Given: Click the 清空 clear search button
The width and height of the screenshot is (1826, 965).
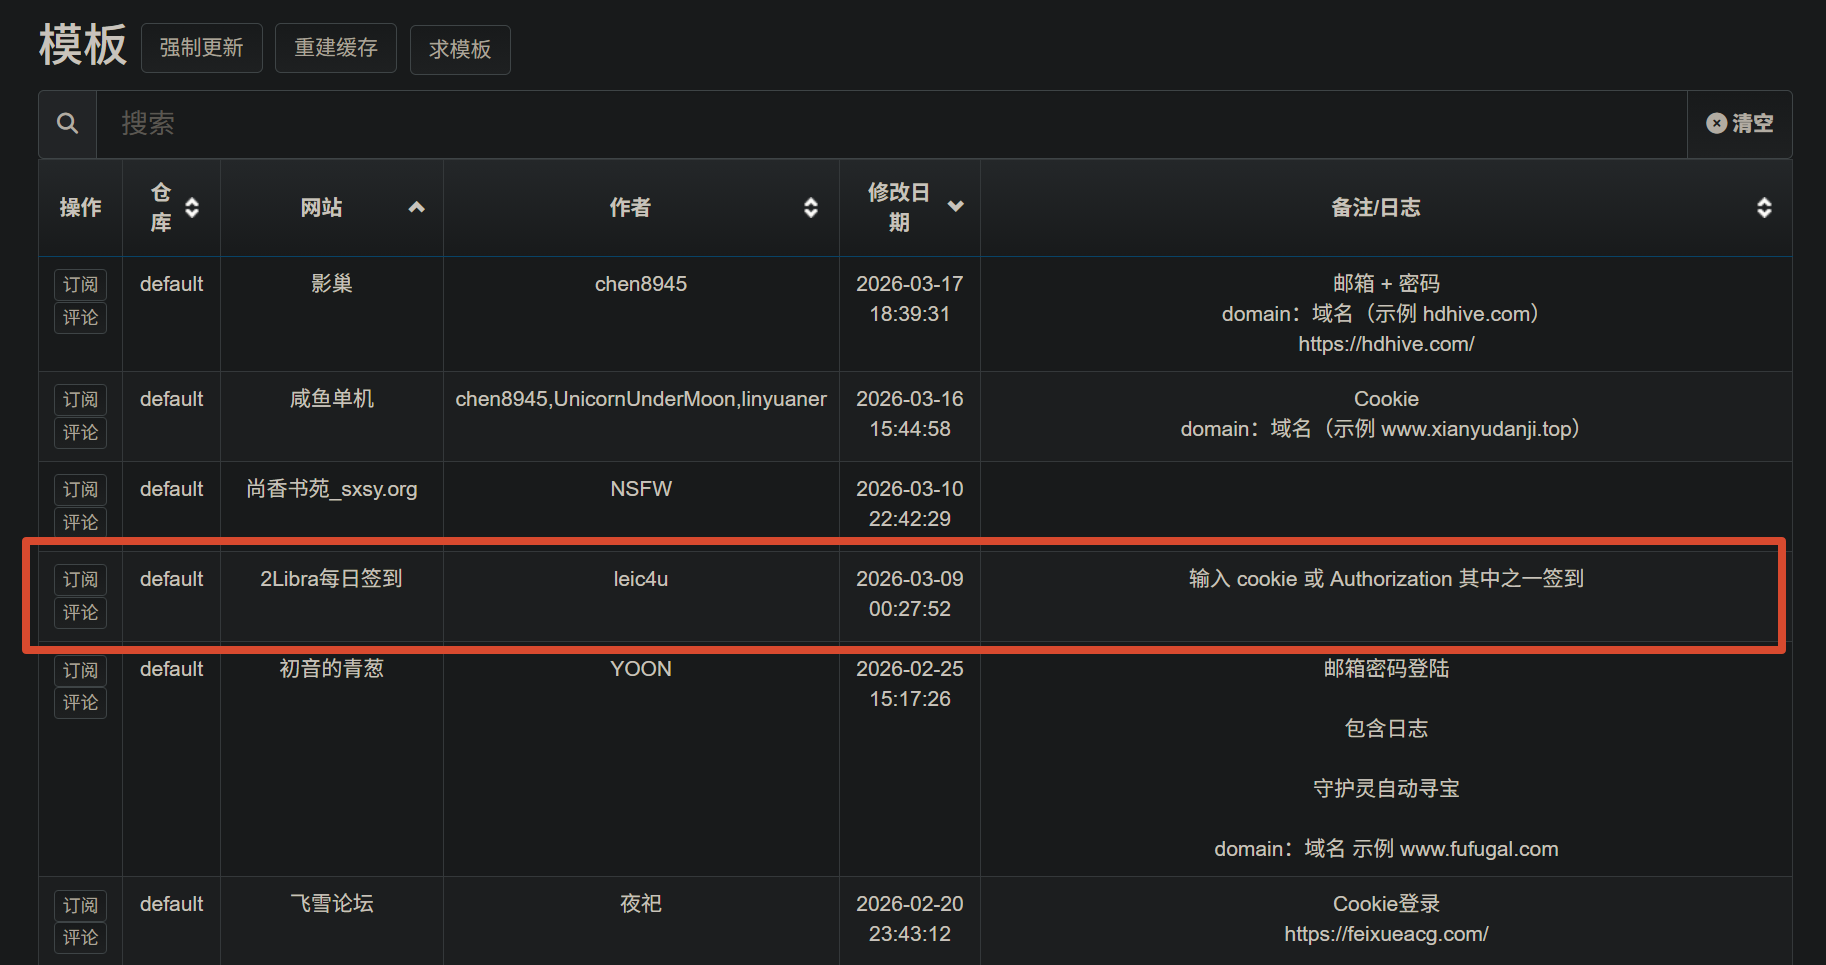Looking at the screenshot, I should (x=1739, y=124).
